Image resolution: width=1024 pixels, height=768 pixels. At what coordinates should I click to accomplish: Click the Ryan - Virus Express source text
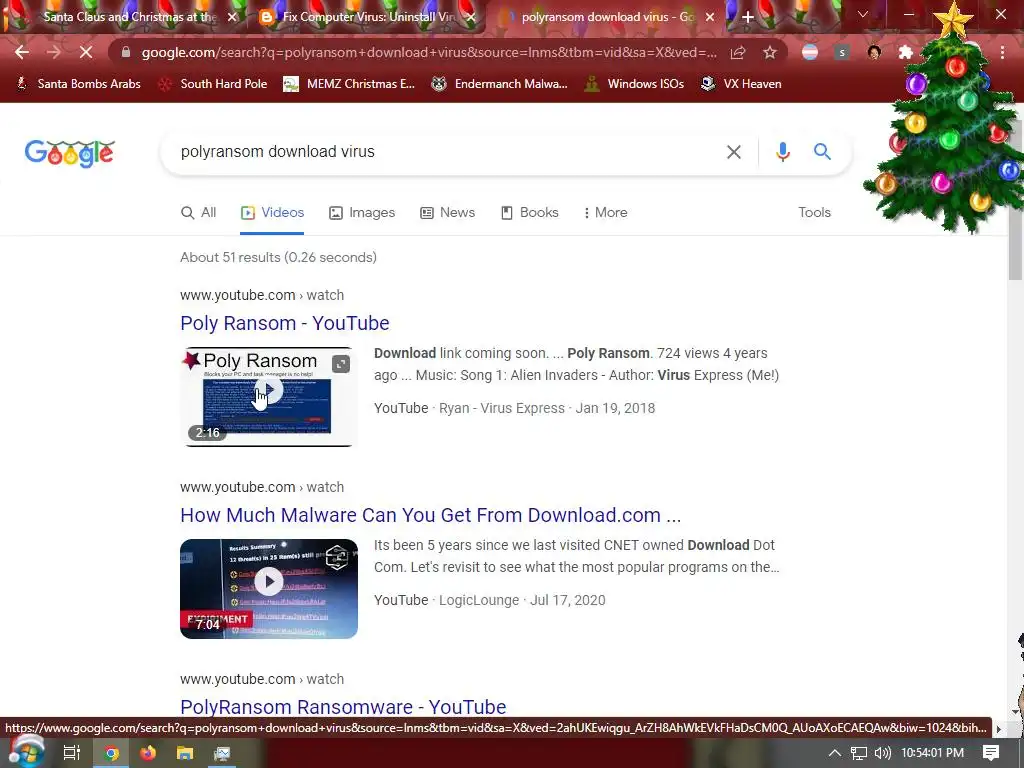(x=502, y=408)
